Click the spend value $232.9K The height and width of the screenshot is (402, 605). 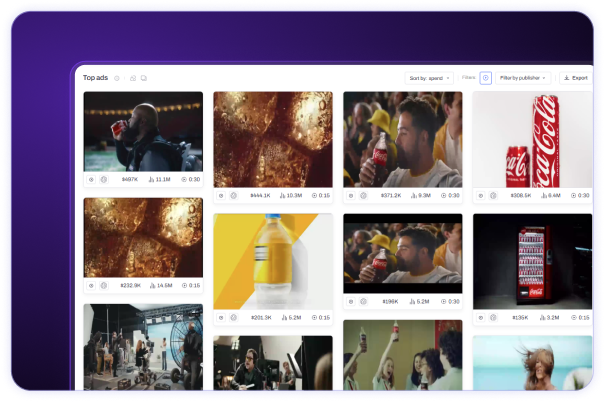point(130,286)
